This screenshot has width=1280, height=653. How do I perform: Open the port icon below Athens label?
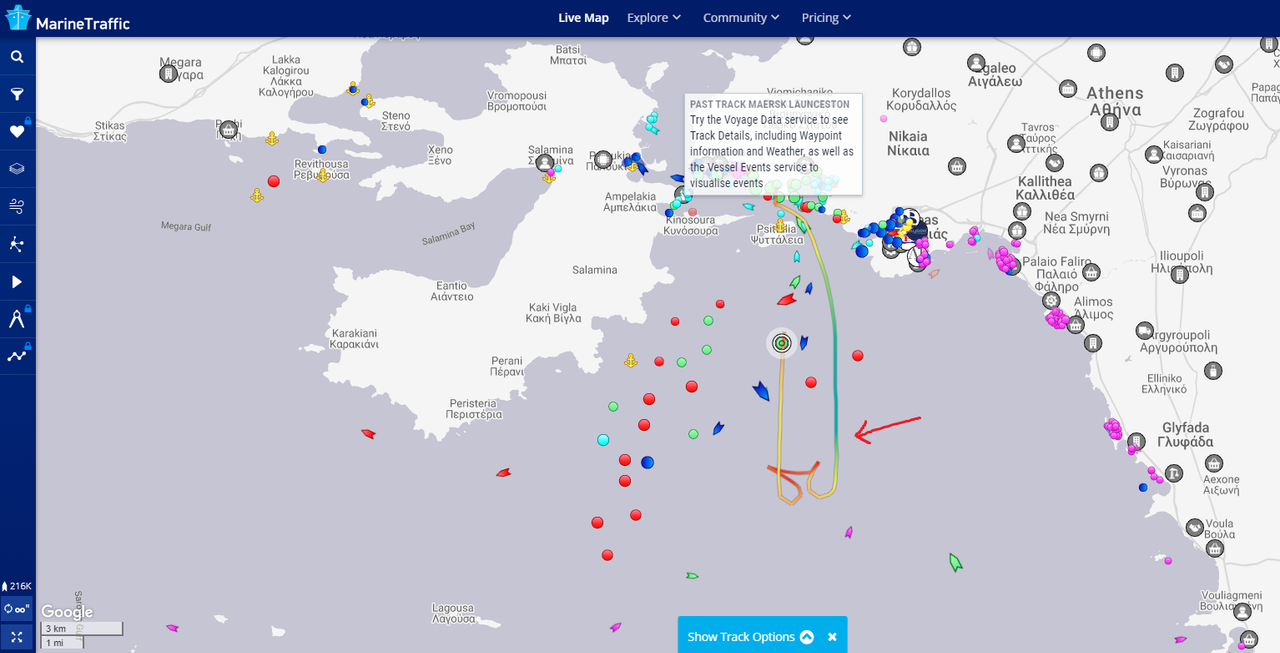[1108, 122]
